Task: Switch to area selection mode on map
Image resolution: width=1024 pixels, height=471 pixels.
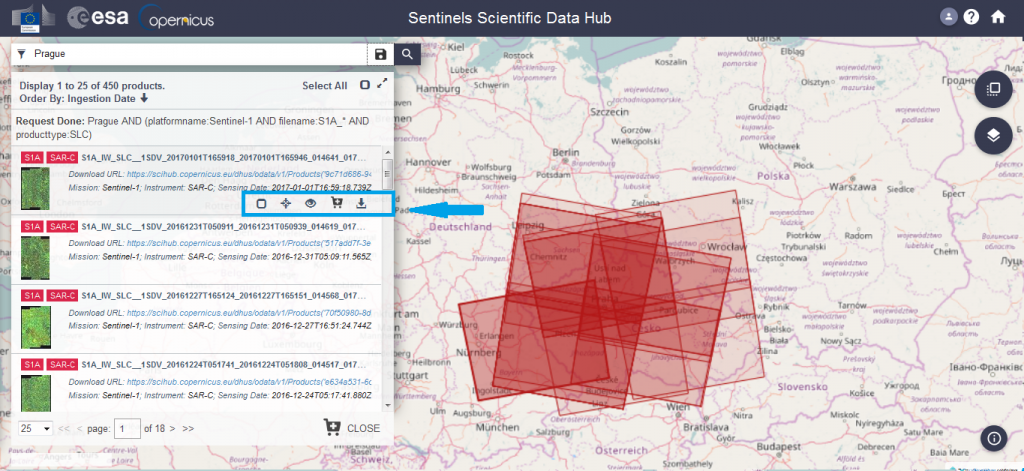Action: point(993,89)
